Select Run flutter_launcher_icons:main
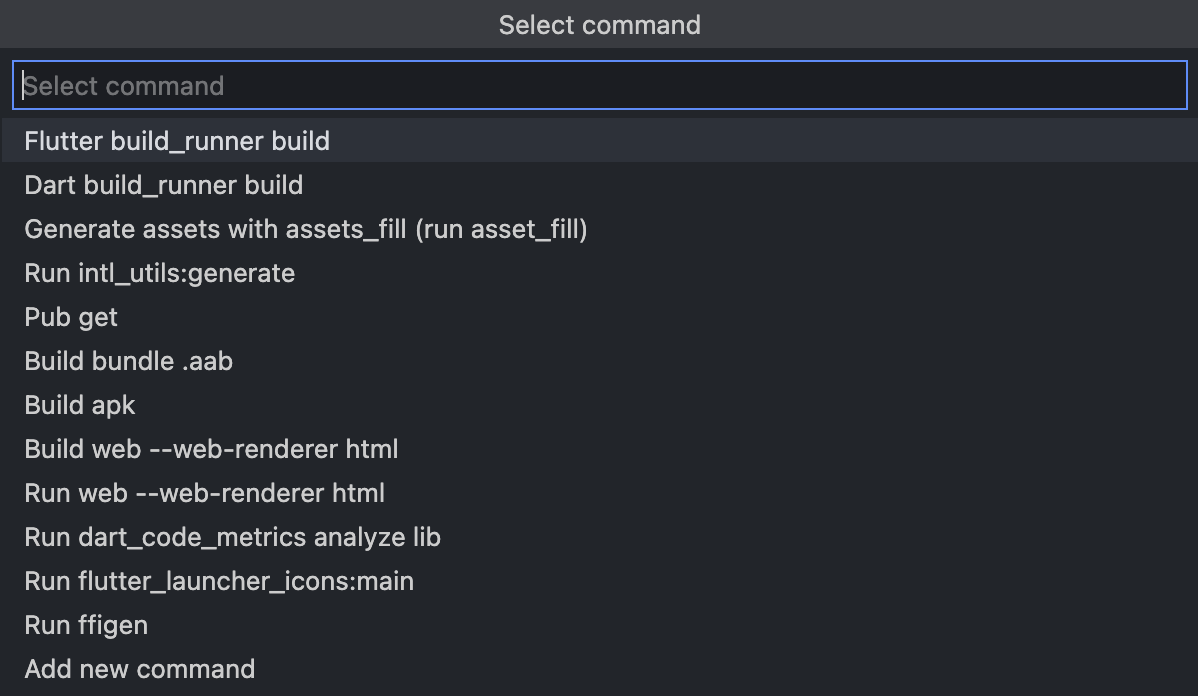Viewport: 1198px width, 696px height. point(219,581)
